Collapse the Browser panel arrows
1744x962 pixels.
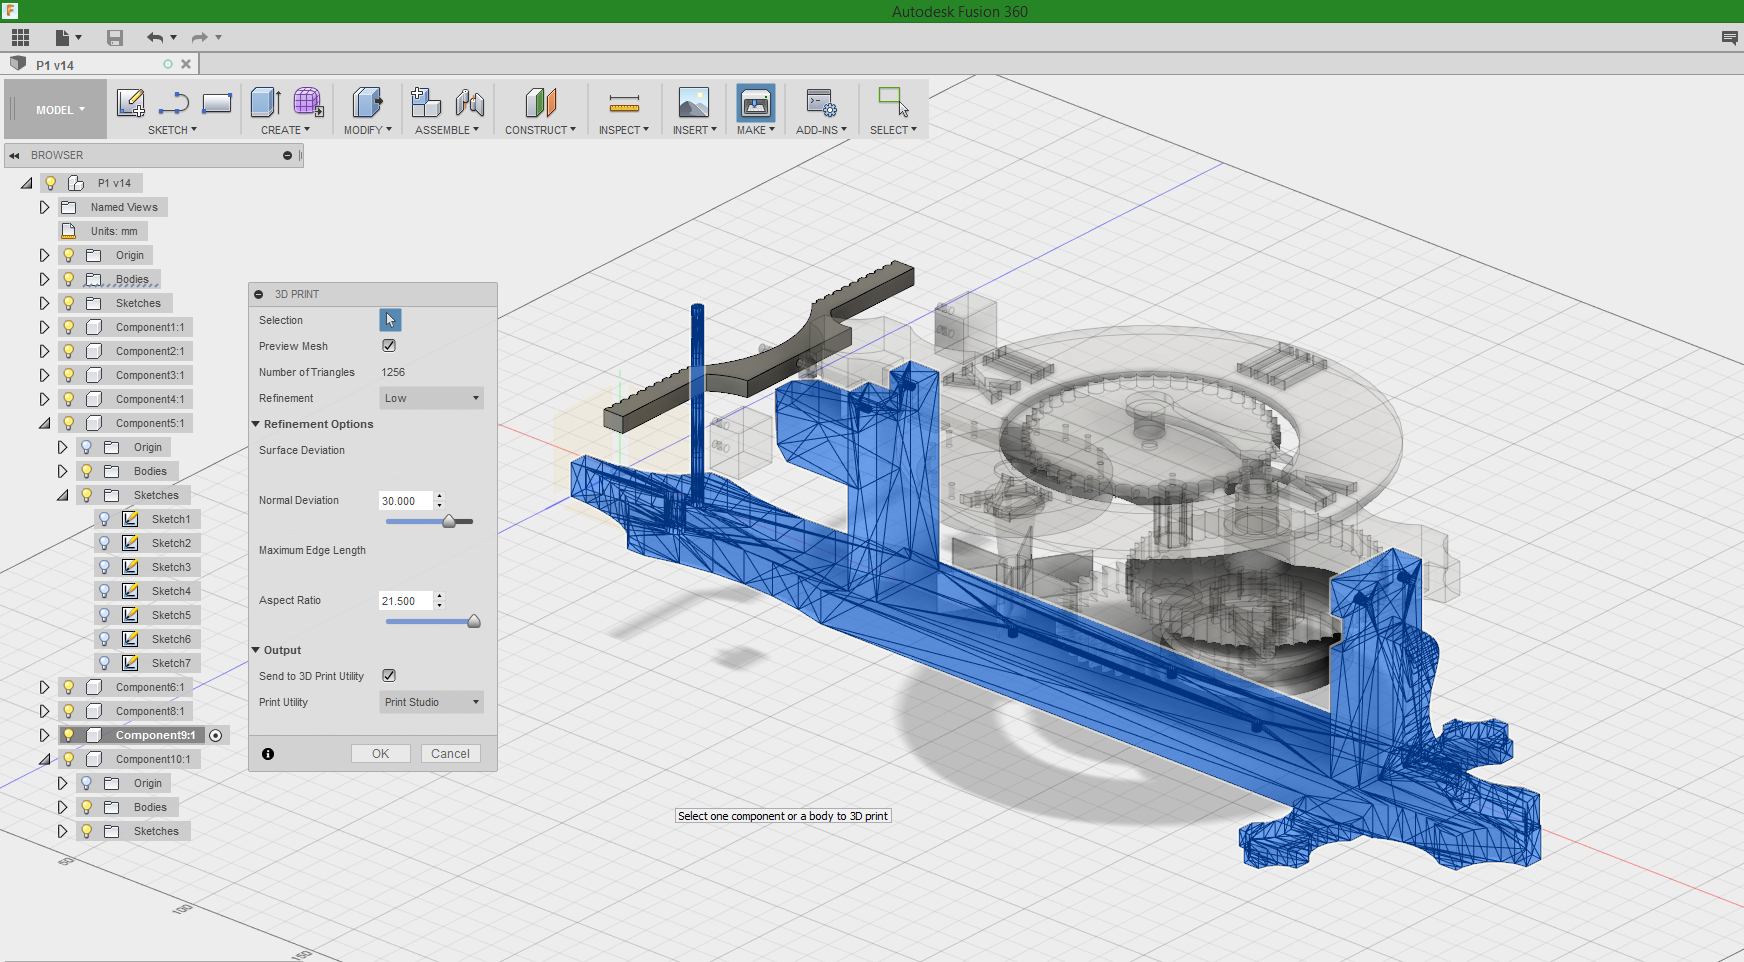pyautogui.click(x=15, y=155)
